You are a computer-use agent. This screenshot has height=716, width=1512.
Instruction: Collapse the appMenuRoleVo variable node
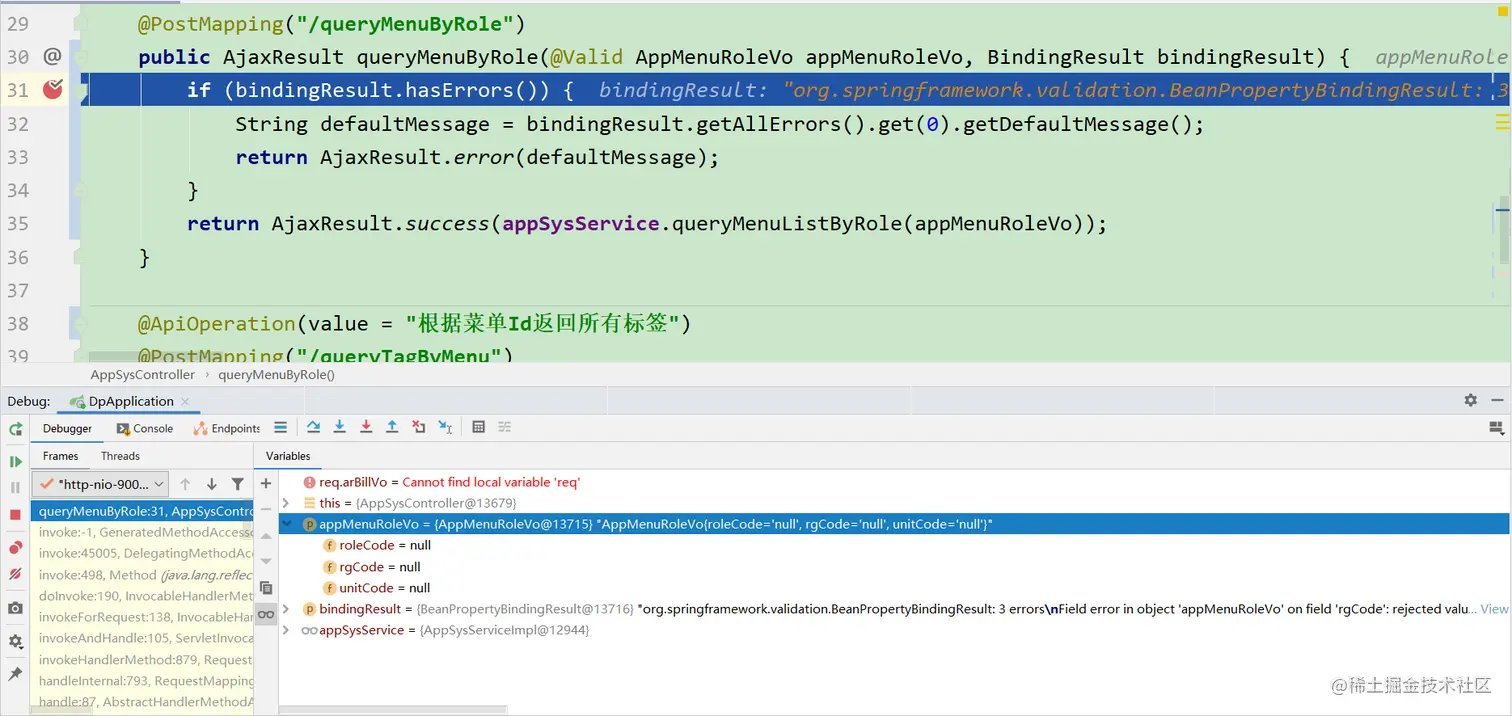tap(287, 524)
